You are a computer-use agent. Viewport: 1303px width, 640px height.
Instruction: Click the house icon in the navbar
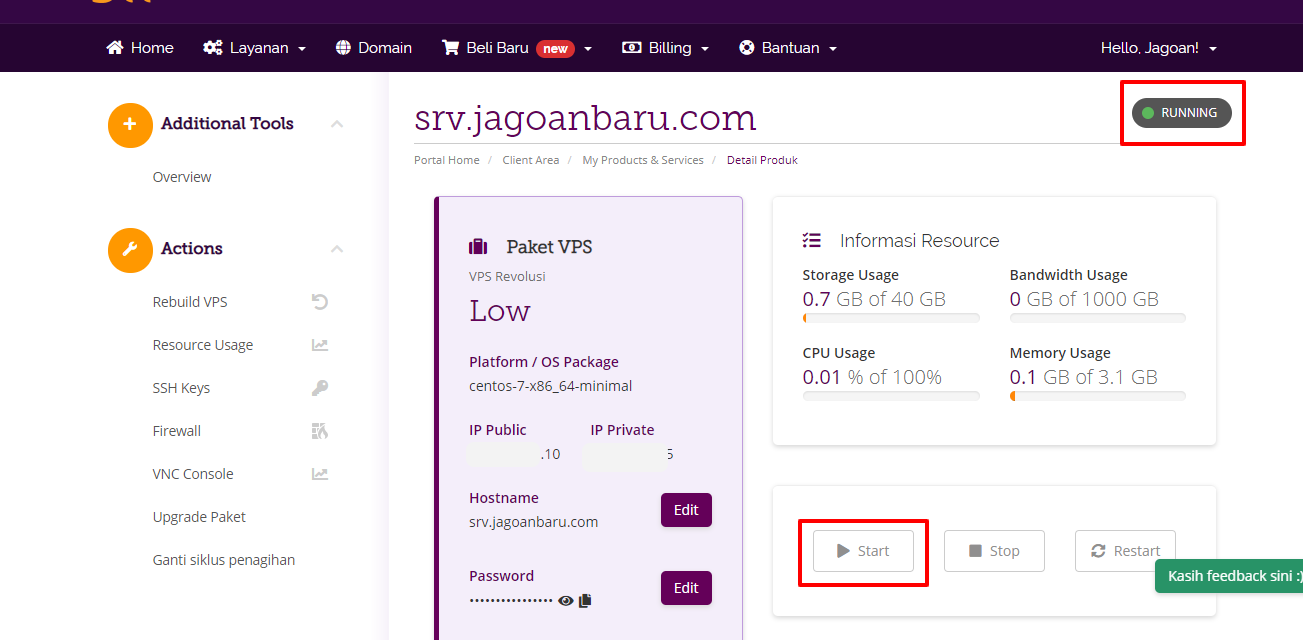115,48
